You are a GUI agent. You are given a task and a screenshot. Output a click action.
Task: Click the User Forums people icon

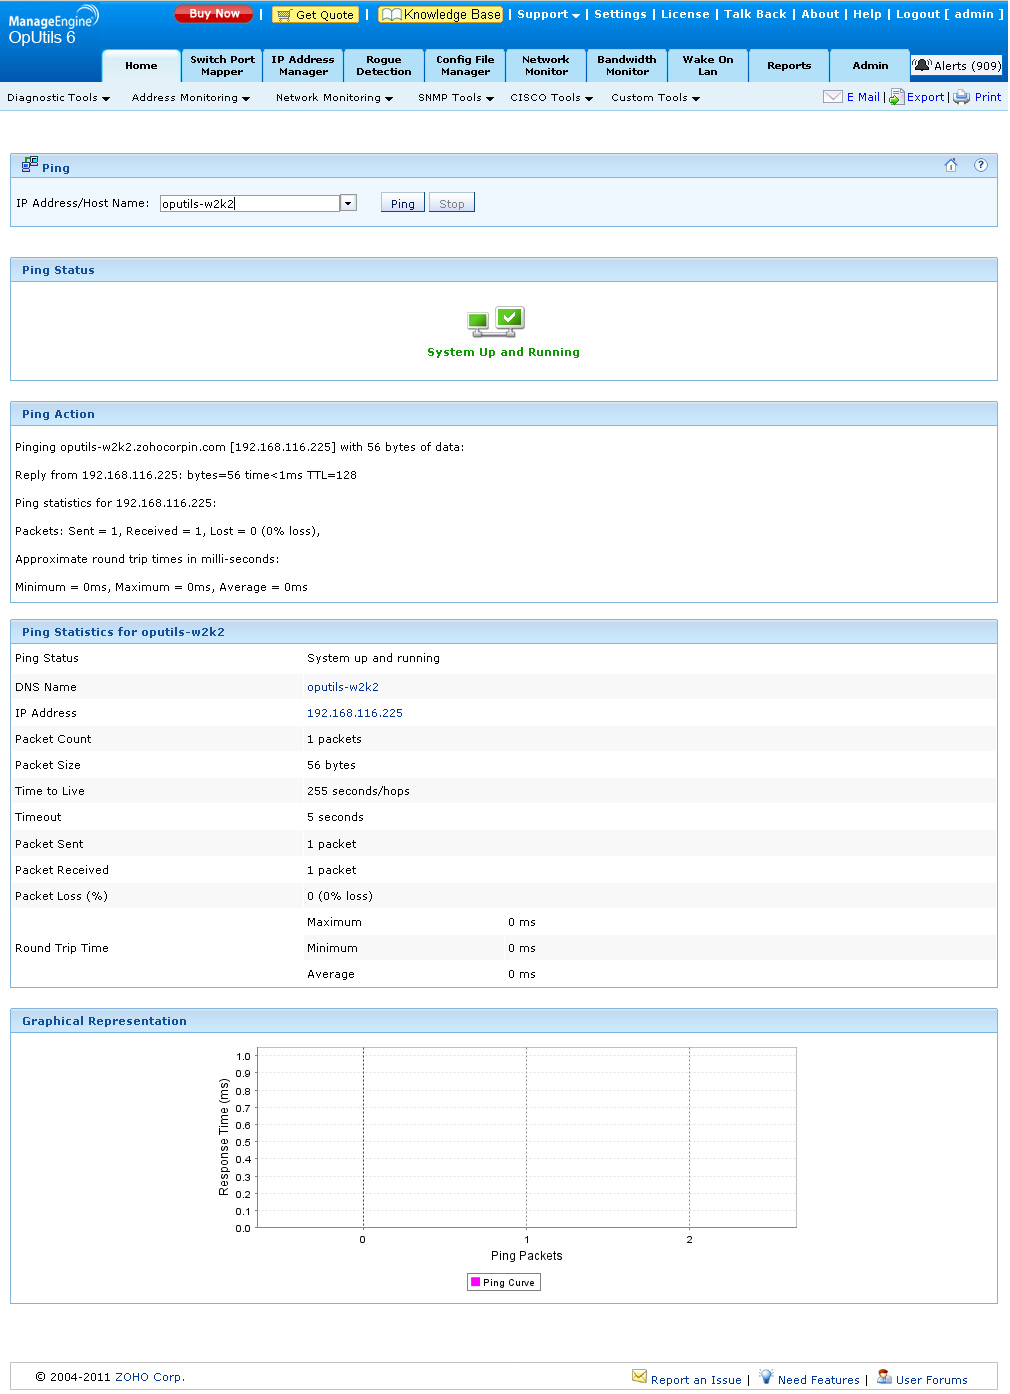[x=884, y=1377]
